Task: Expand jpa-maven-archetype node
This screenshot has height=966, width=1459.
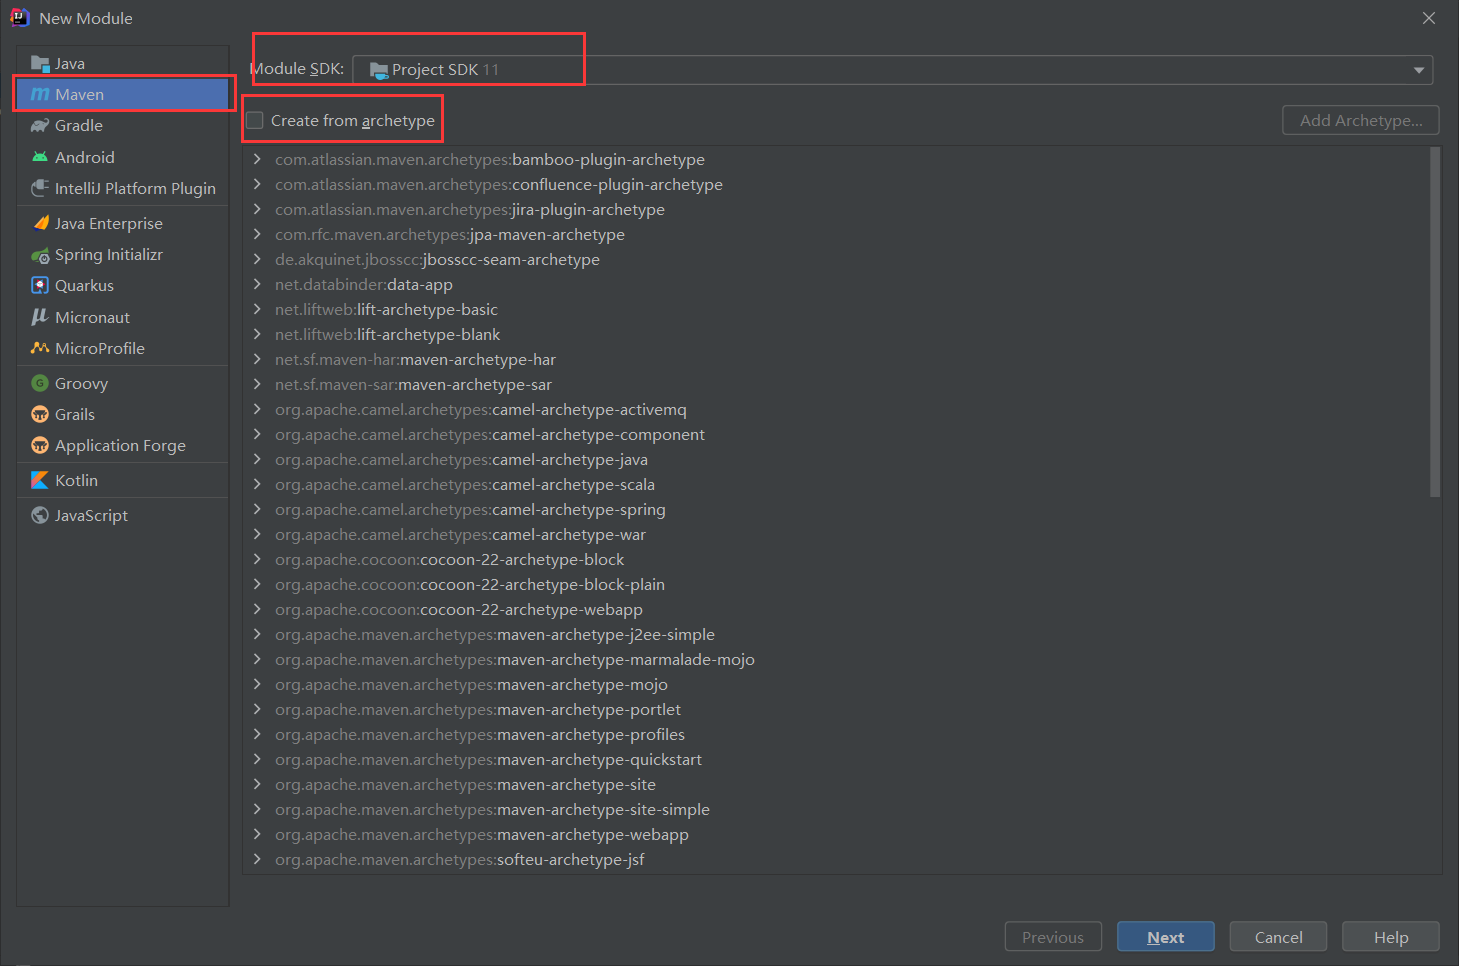Action: click(x=257, y=234)
